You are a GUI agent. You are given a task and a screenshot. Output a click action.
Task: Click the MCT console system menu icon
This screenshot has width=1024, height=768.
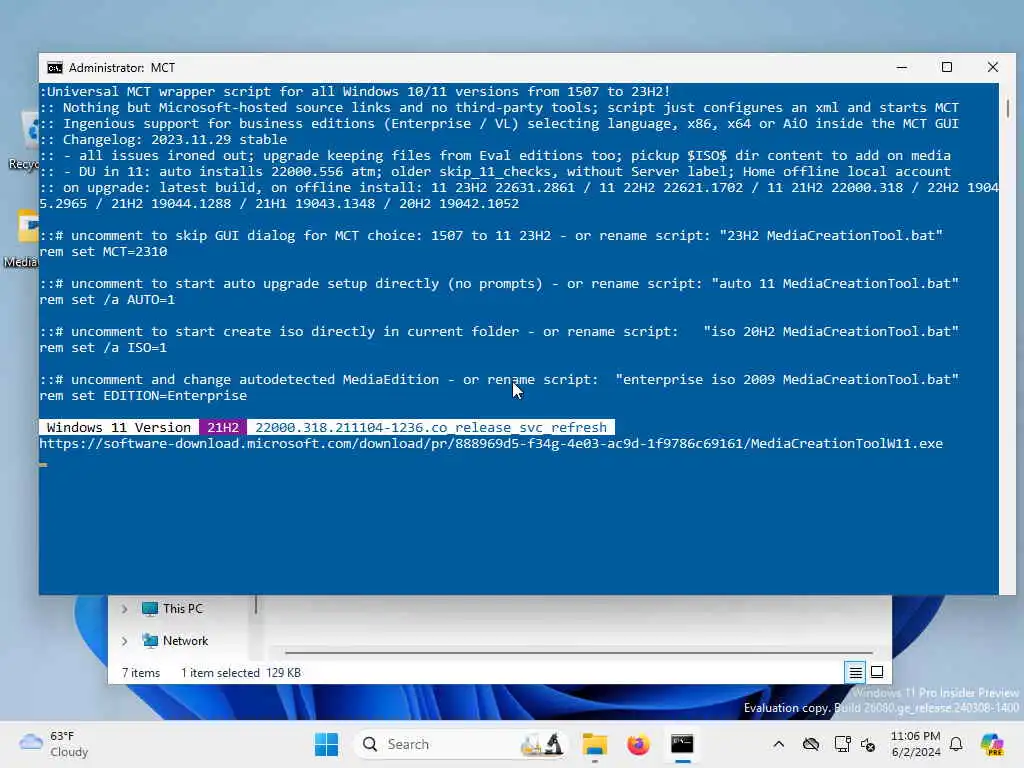pos(55,68)
